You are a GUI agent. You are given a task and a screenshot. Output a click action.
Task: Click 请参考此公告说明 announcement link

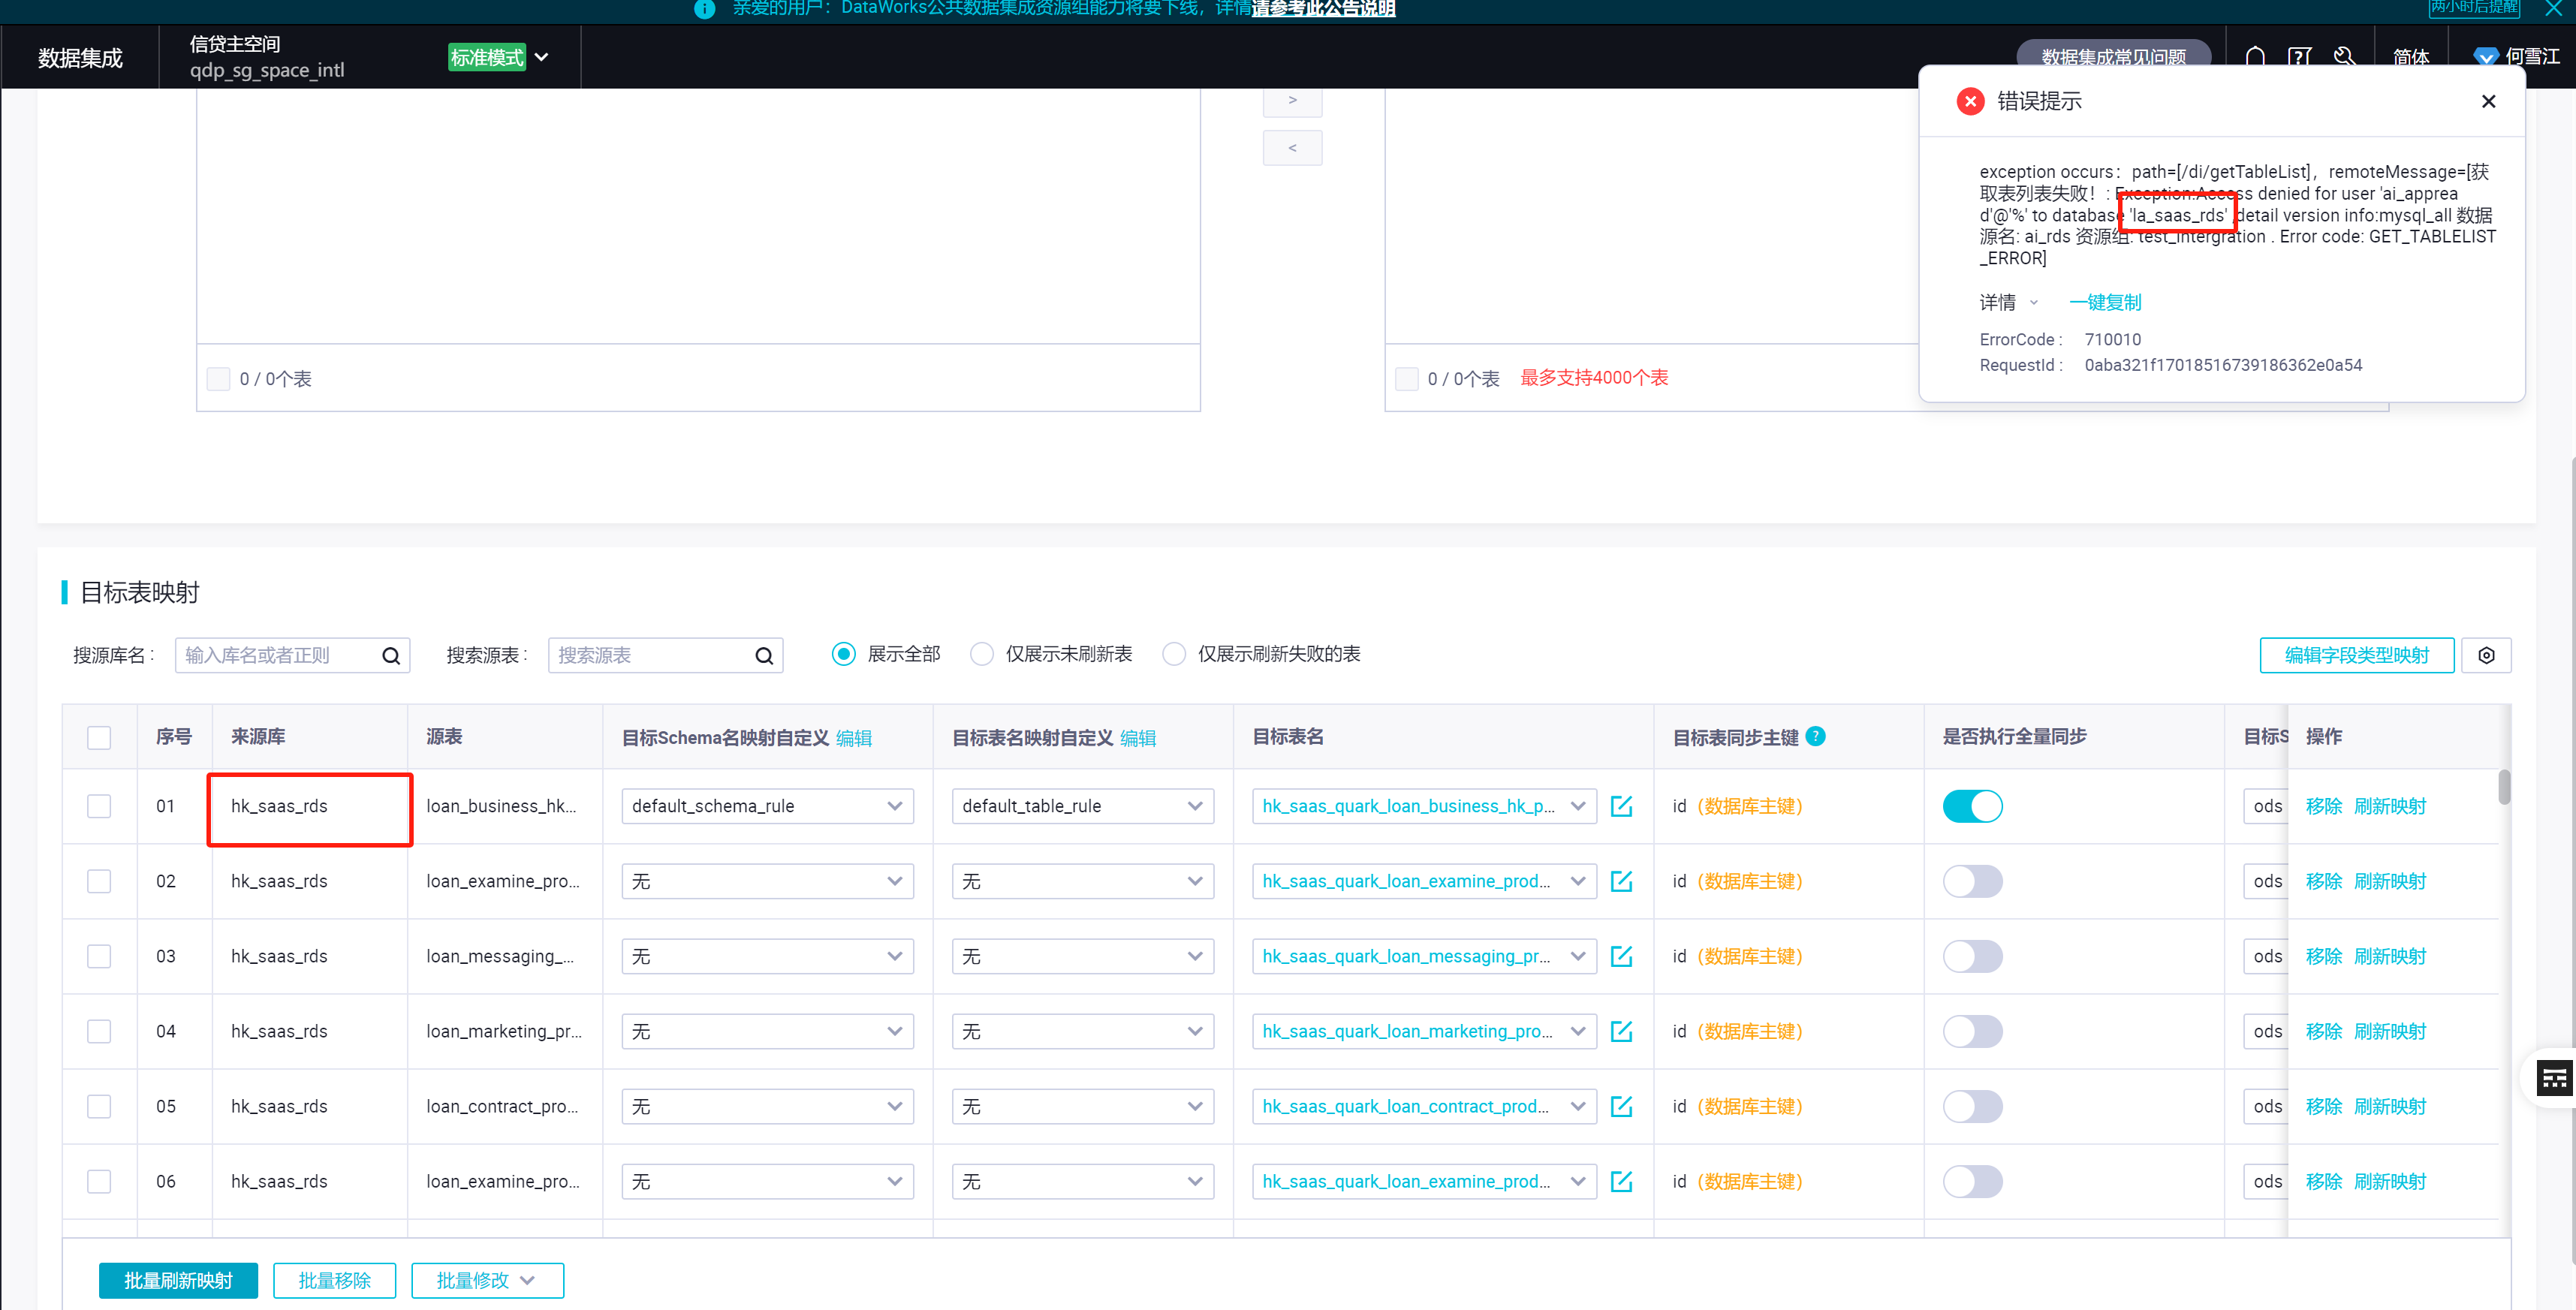[x=1323, y=8]
